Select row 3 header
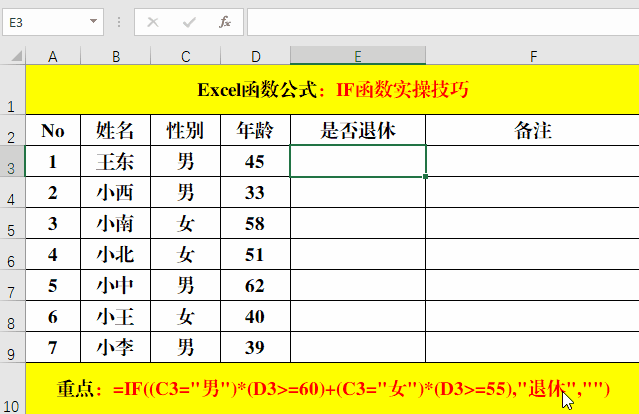The height and width of the screenshot is (414, 639). click(12, 162)
